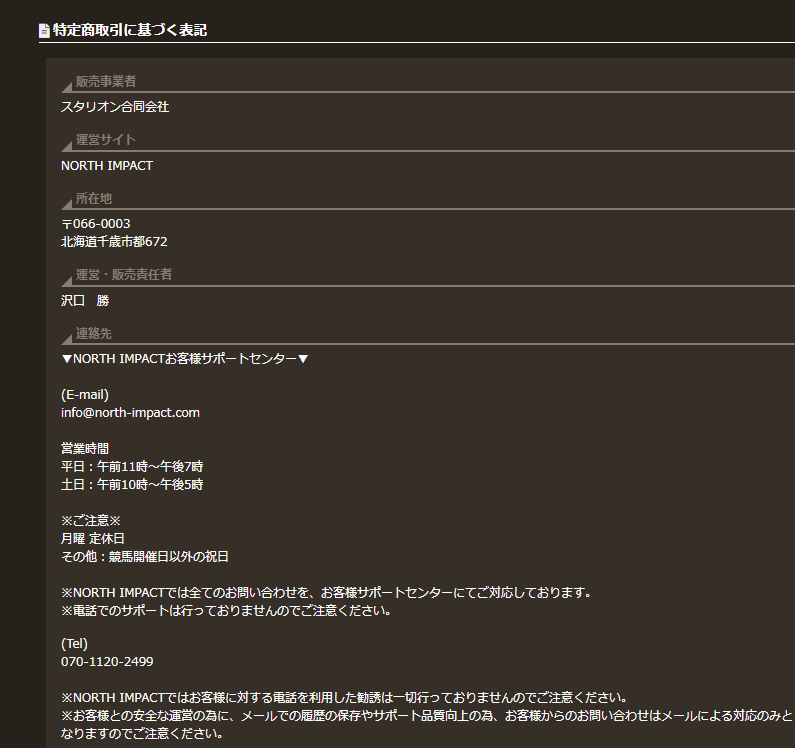The image size is (795, 748).
Task: Click the 連絡先 section label
Action: tap(94, 333)
